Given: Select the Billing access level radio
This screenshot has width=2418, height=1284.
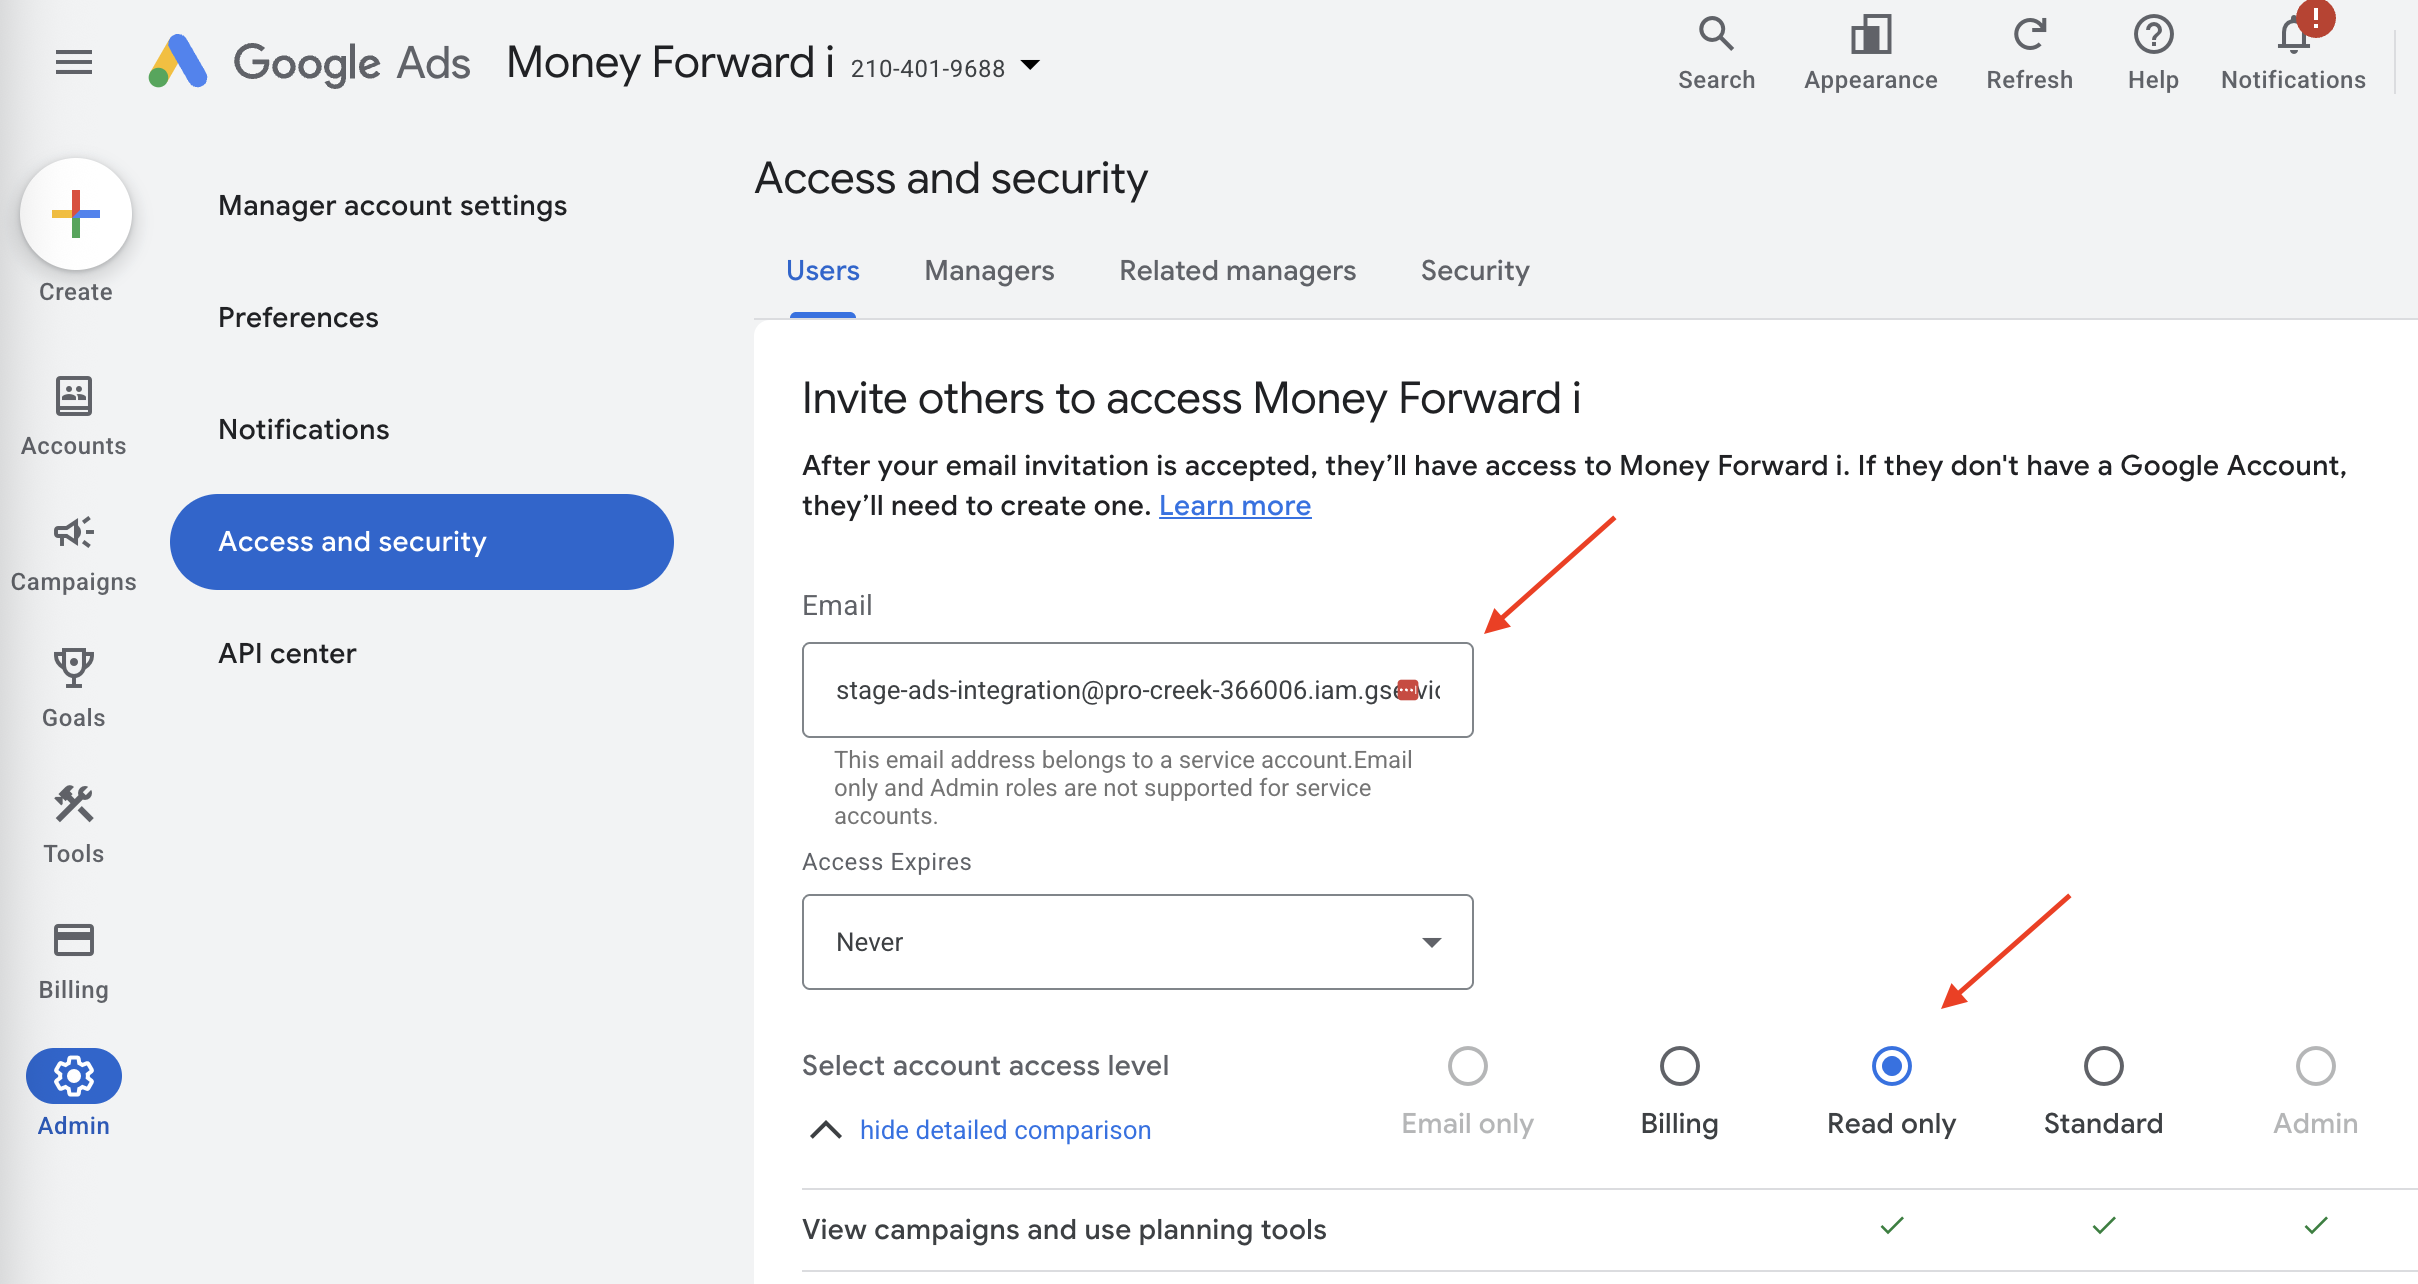Looking at the screenshot, I should [x=1679, y=1066].
